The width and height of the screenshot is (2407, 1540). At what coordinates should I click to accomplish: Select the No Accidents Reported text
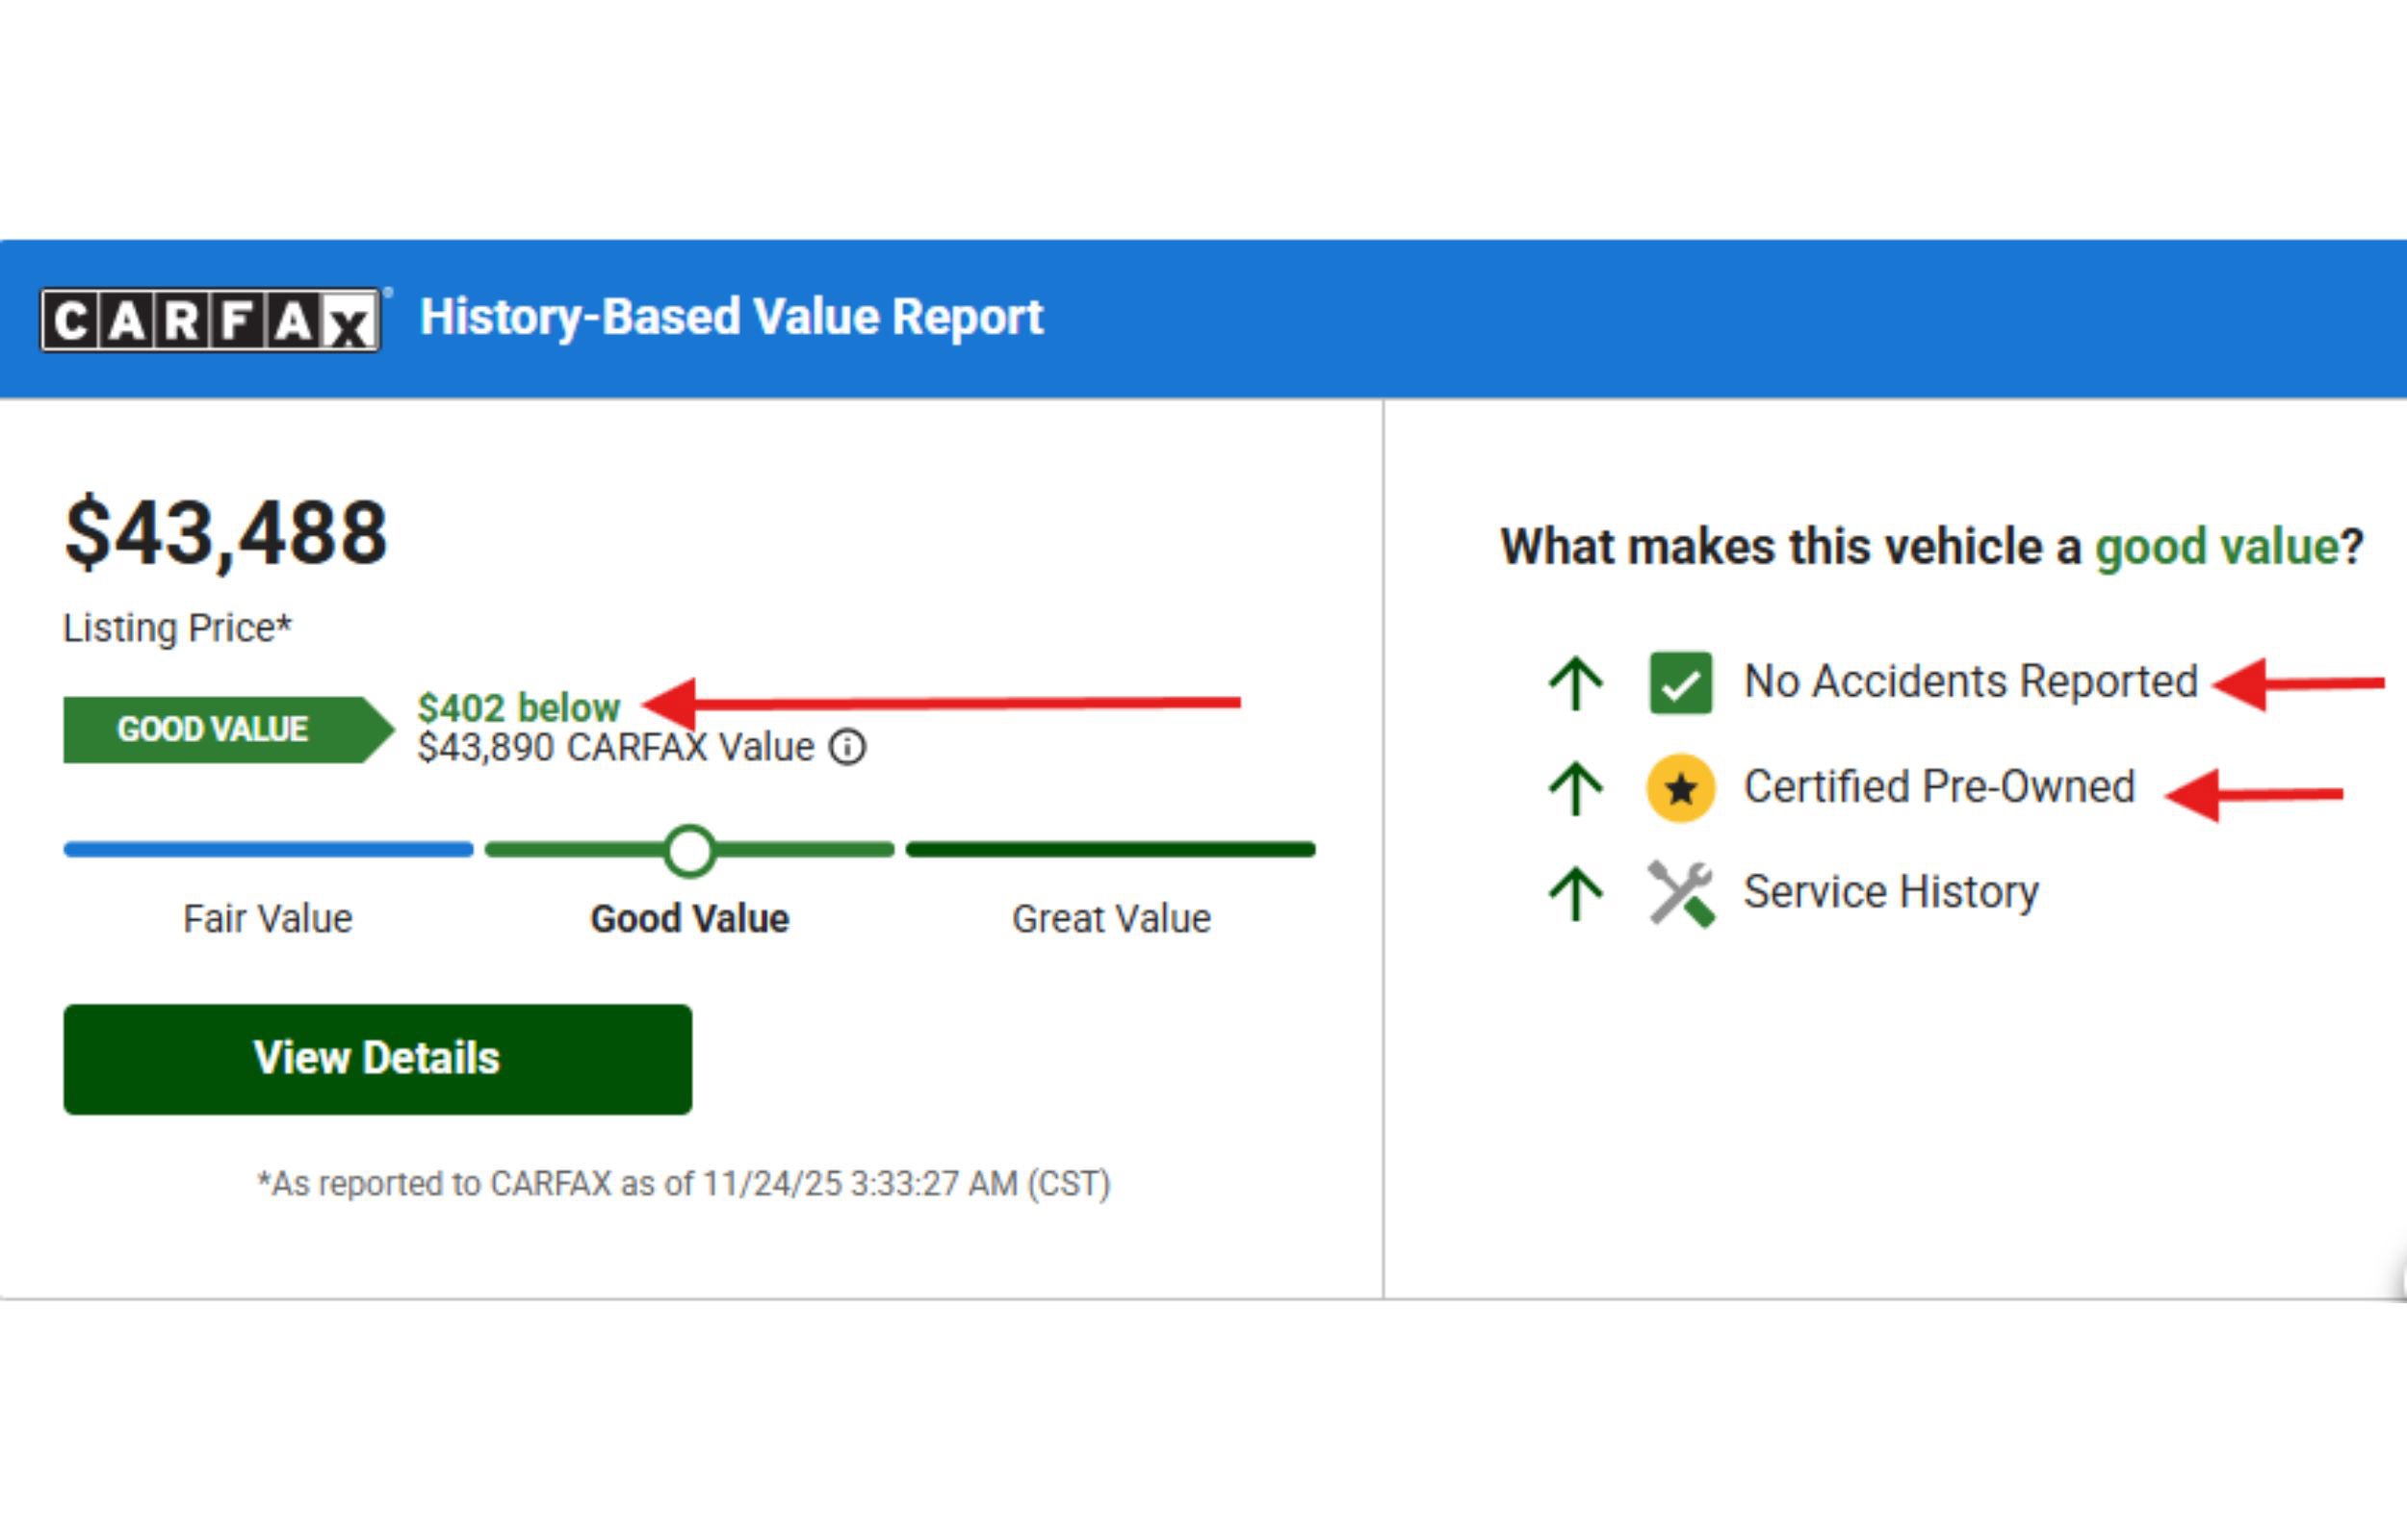click(x=1970, y=682)
